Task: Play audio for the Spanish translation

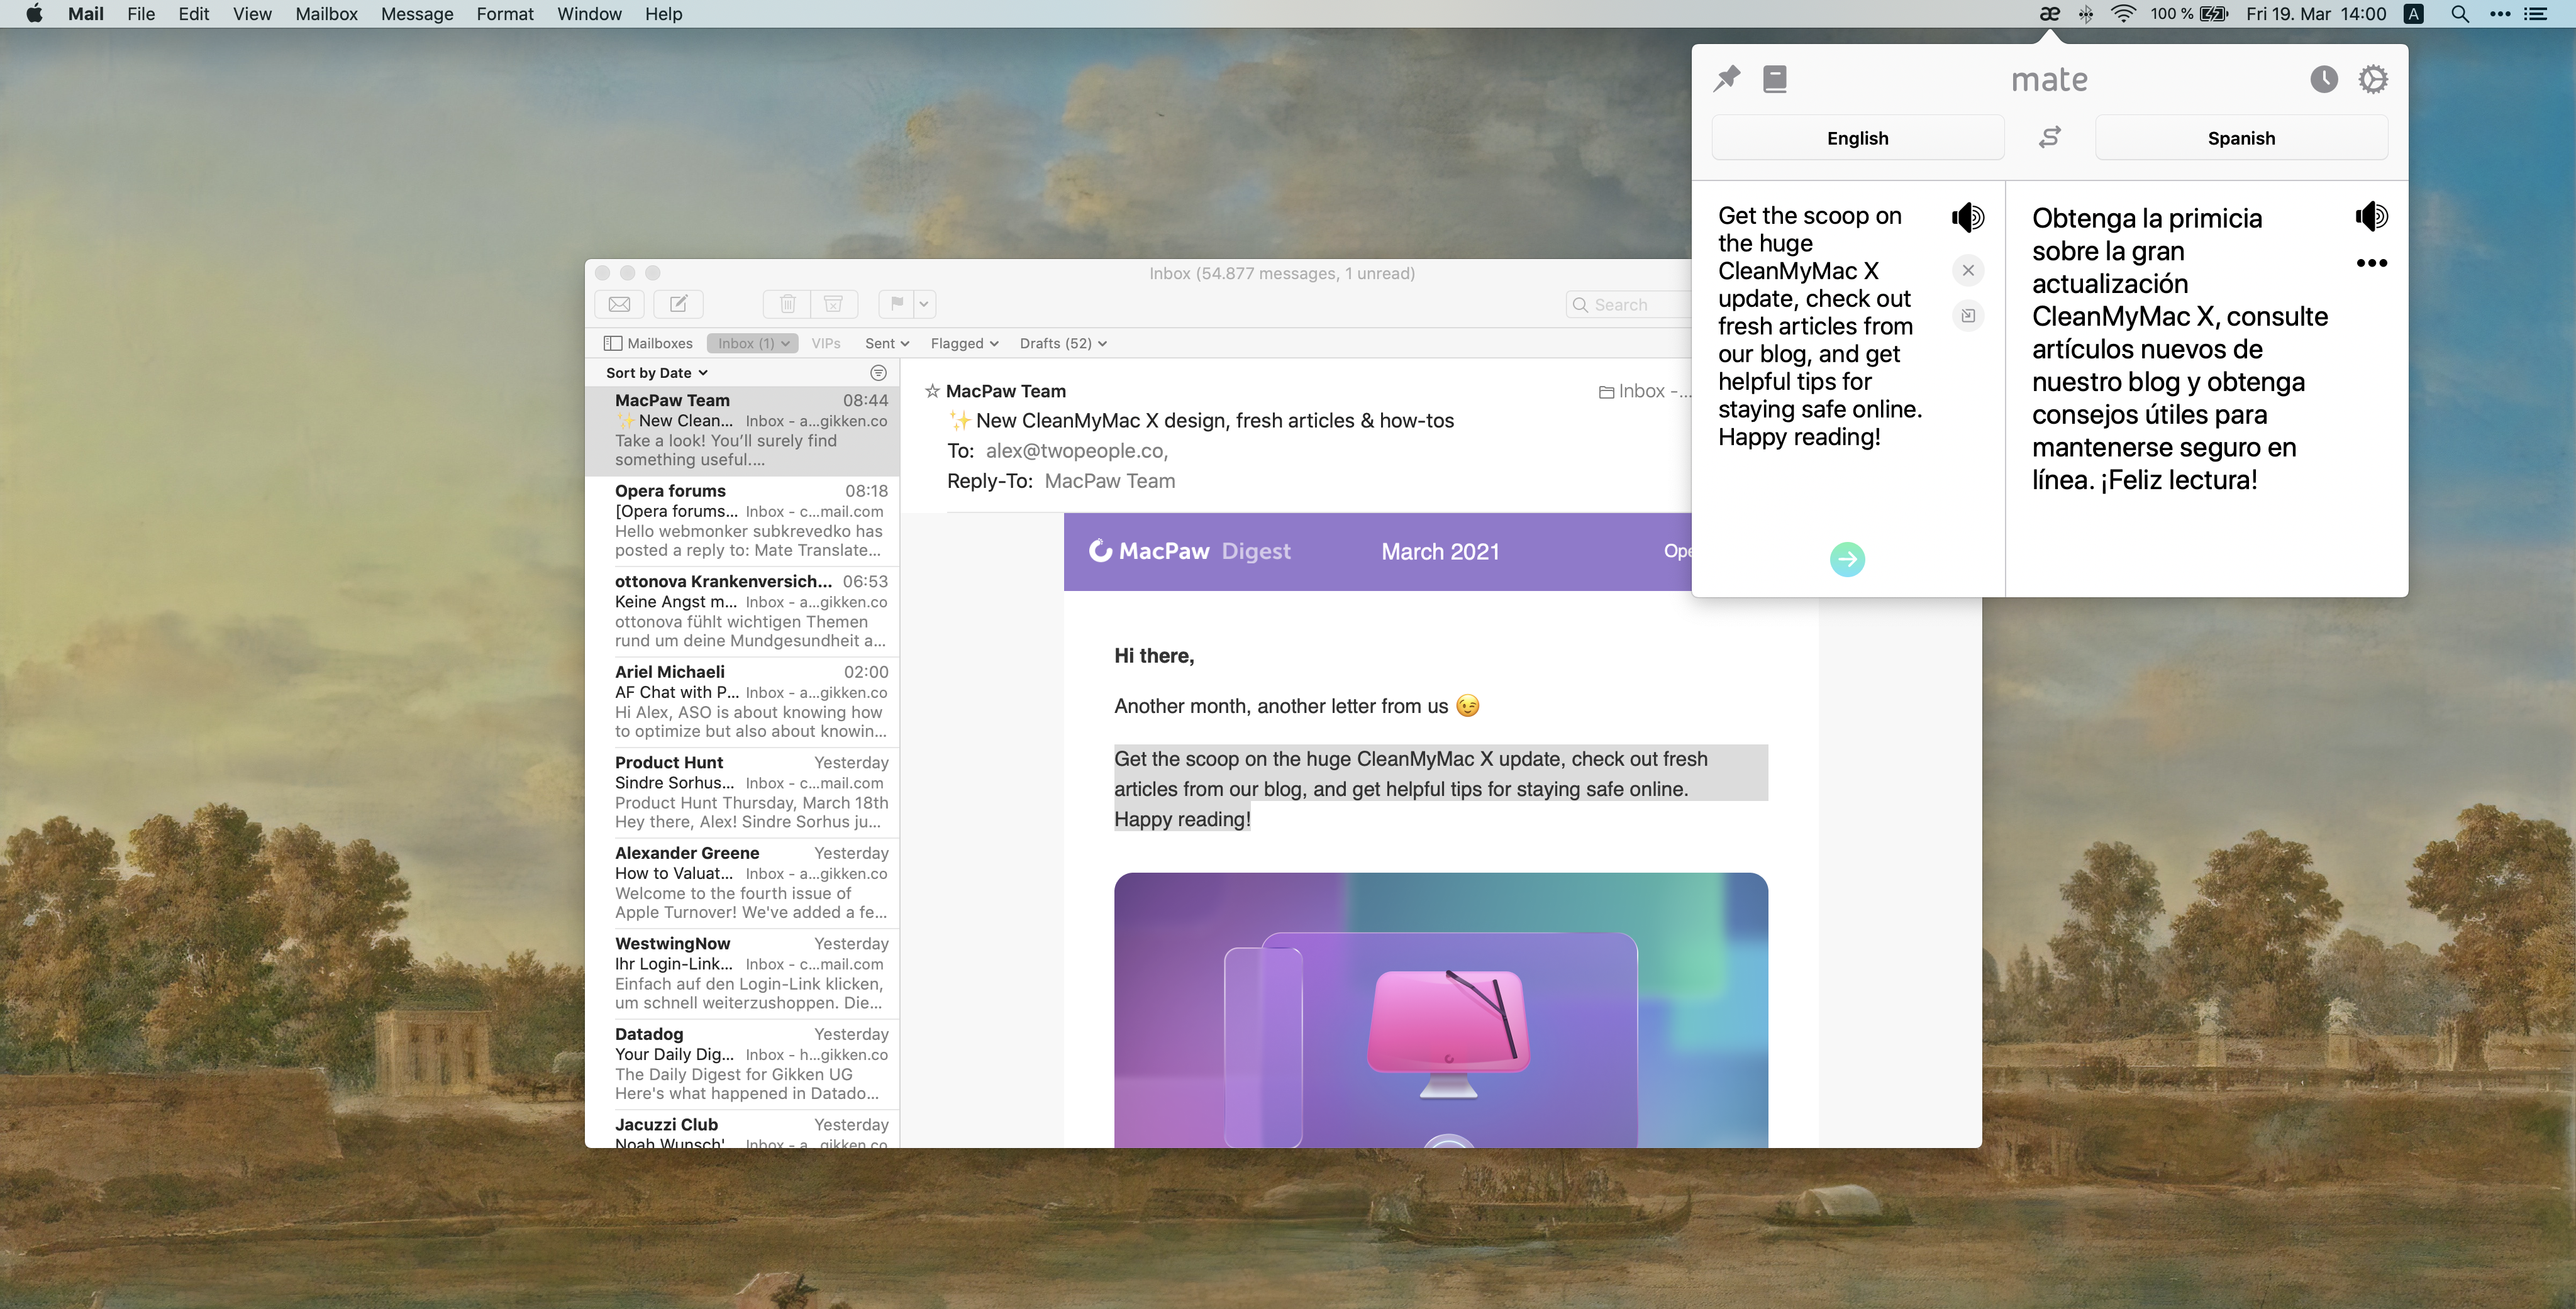Action: click(2371, 216)
